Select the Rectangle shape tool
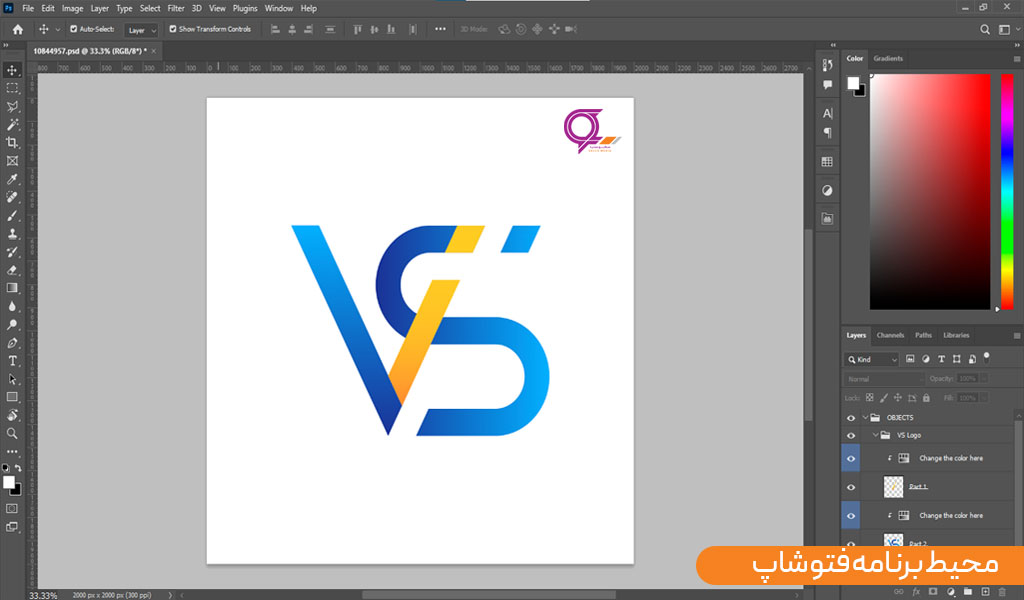Image resolution: width=1024 pixels, height=600 pixels. (x=12, y=397)
